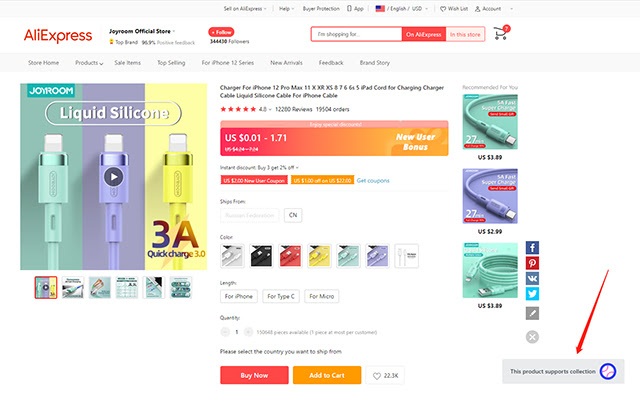Add product to wishlist heart button
Image resolution: width=640 pixels, height=400 pixels.
pyautogui.click(x=385, y=375)
